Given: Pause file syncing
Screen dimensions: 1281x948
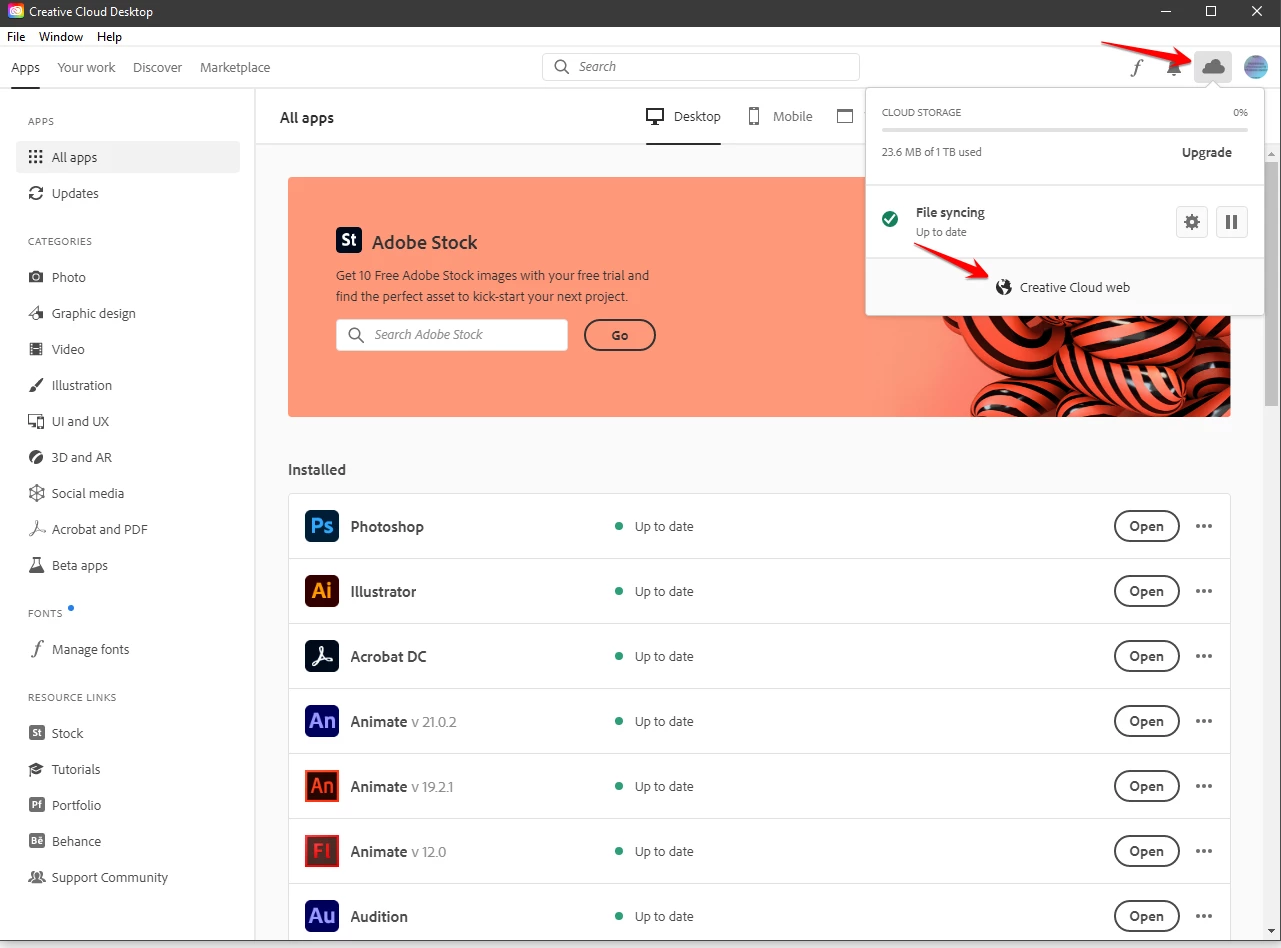Looking at the screenshot, I should click(1232, 222).
